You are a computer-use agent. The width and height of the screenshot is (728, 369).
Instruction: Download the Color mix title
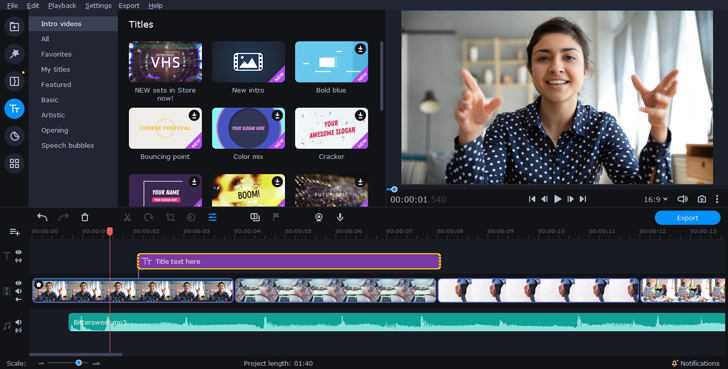coord(277,115)
